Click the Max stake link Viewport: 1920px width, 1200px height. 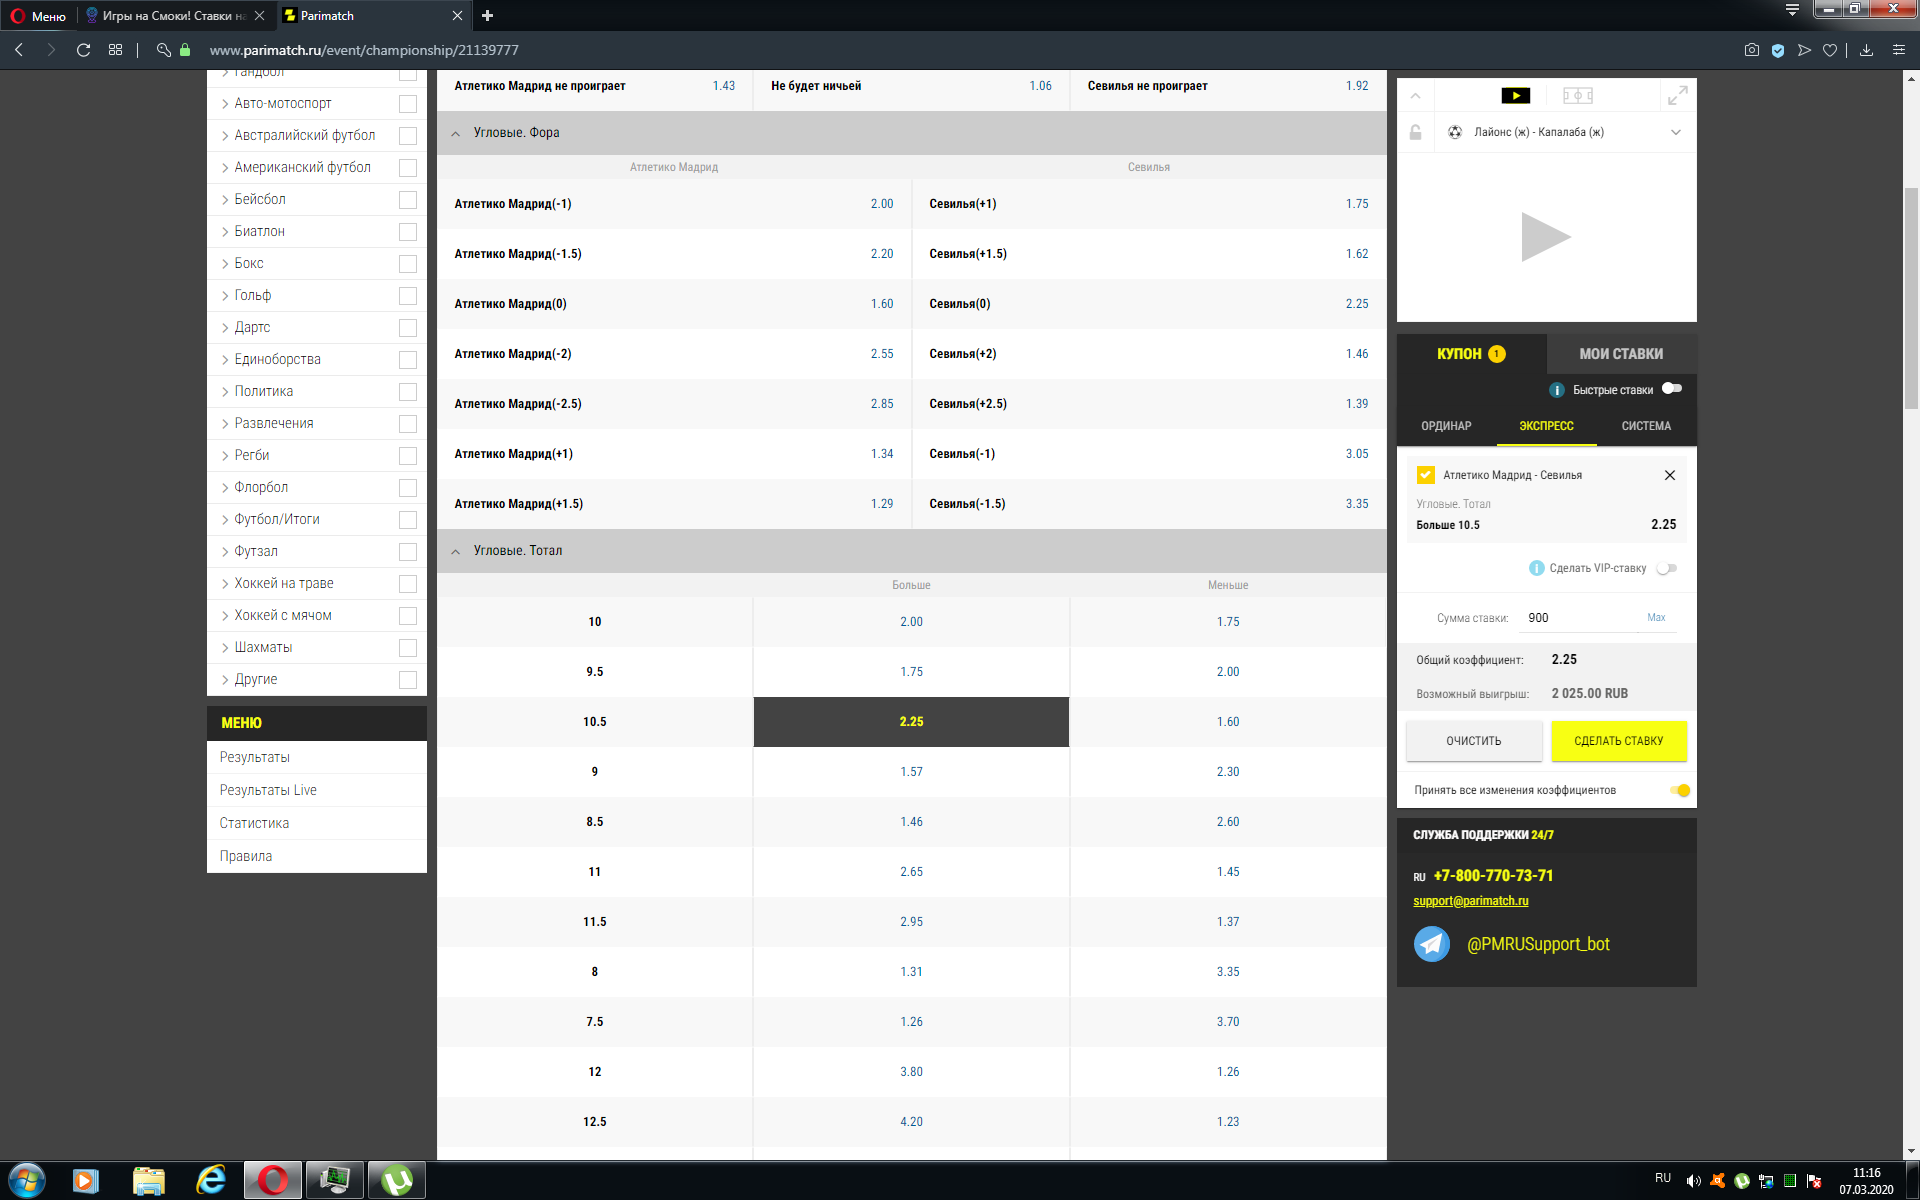pyautogui.click(x=1656, y=618)
